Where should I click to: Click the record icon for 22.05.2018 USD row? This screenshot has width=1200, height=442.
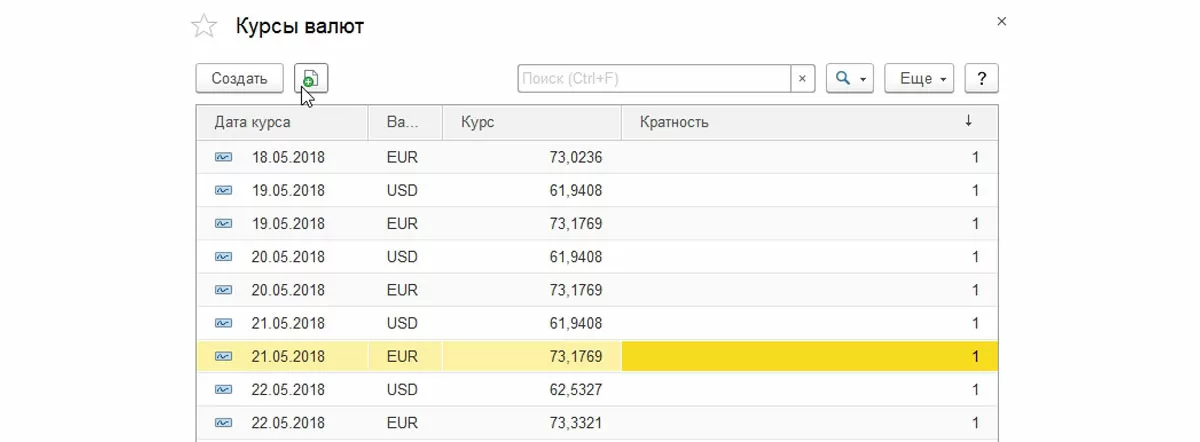click(x=223, y=389)
